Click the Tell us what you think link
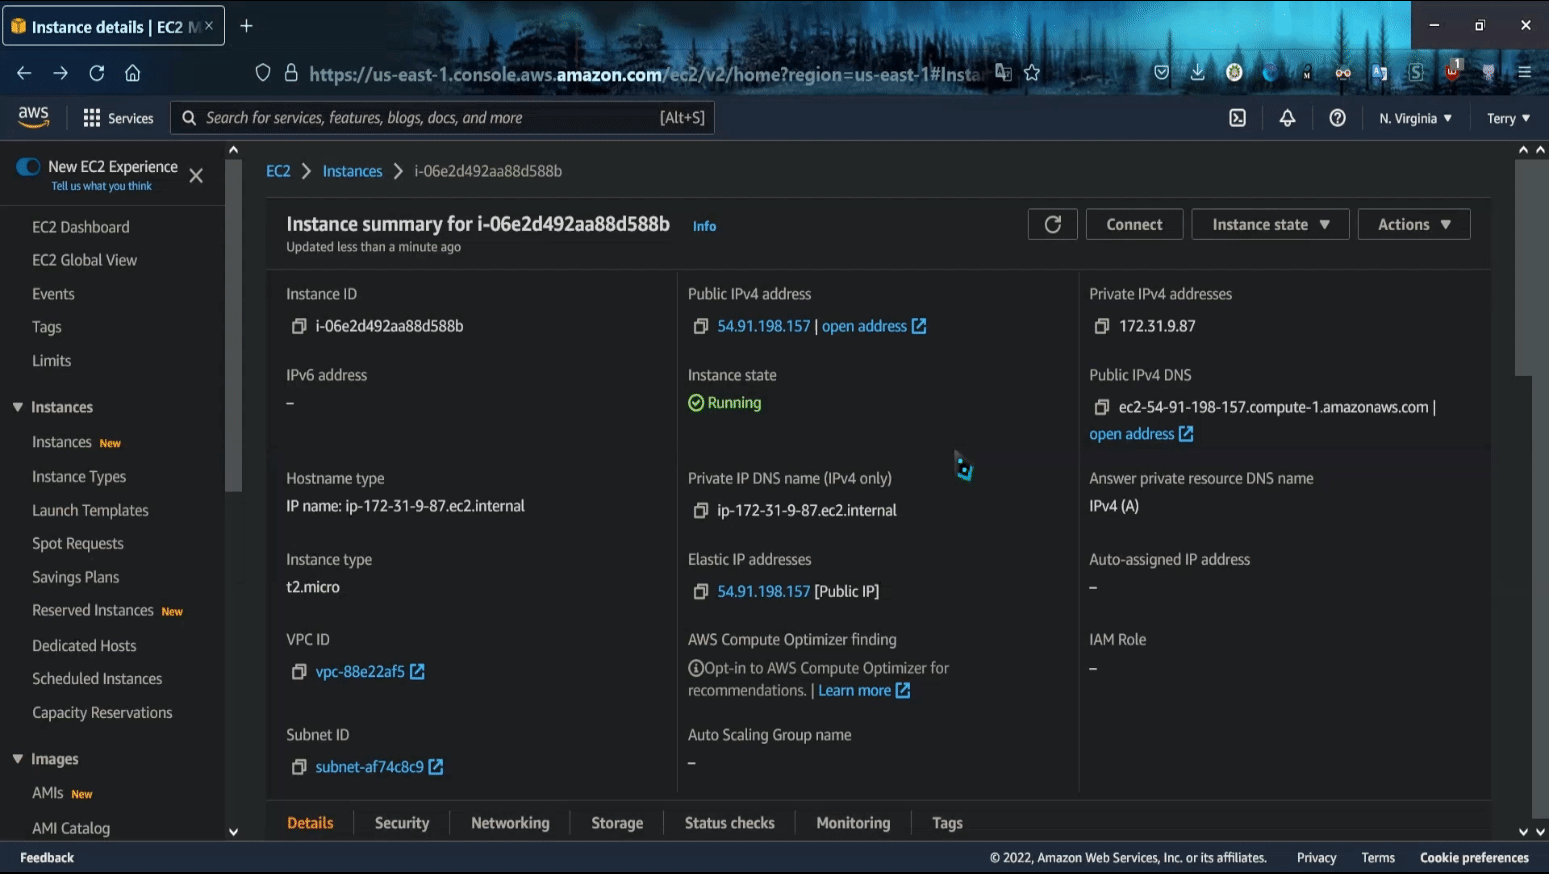 click(102, 186)
